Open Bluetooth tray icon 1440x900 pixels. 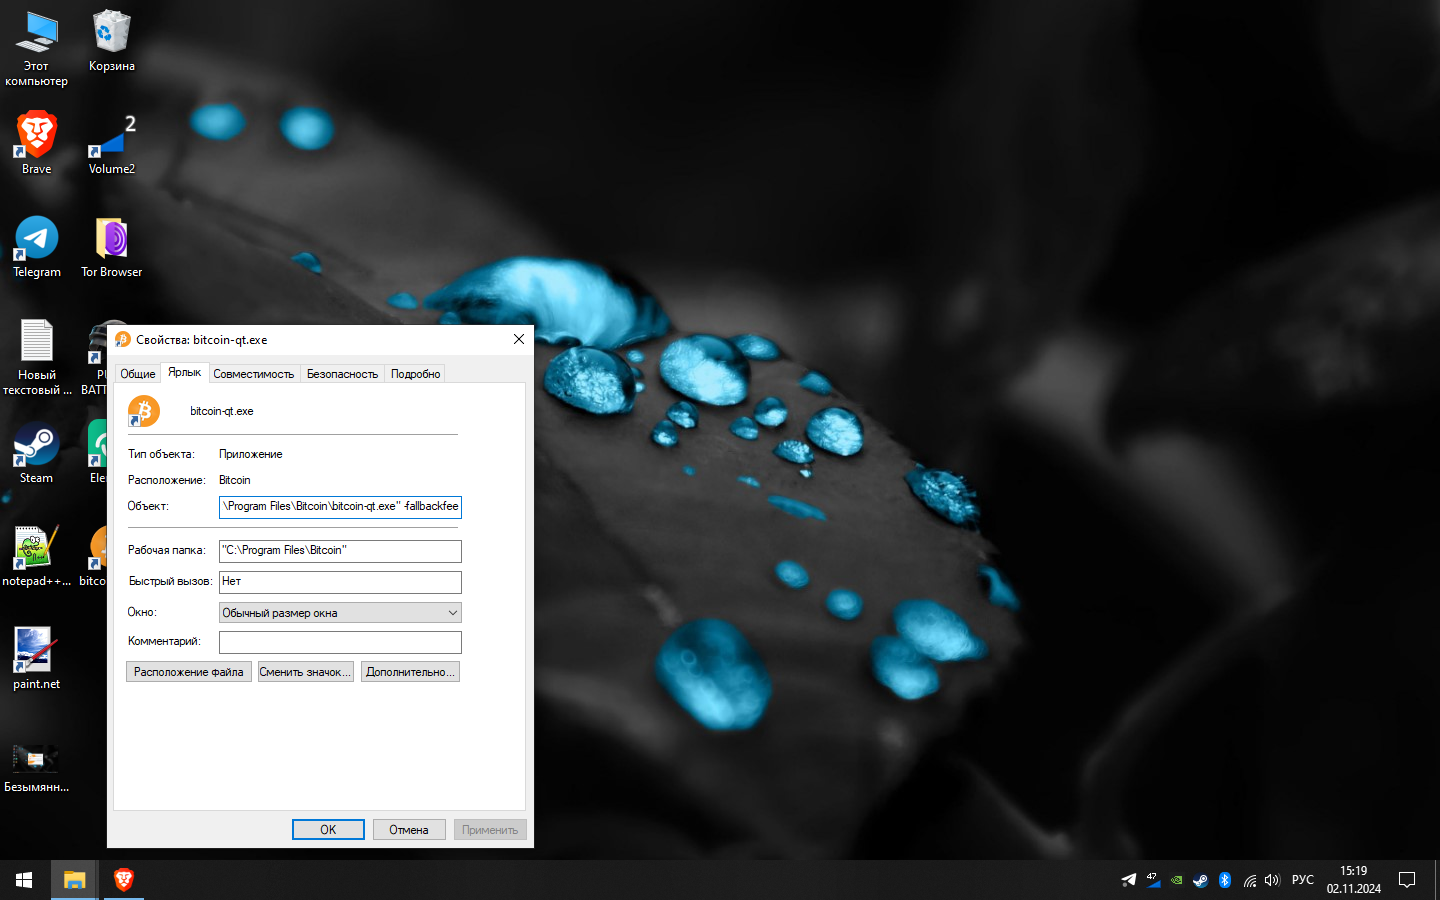point(1225,880)
